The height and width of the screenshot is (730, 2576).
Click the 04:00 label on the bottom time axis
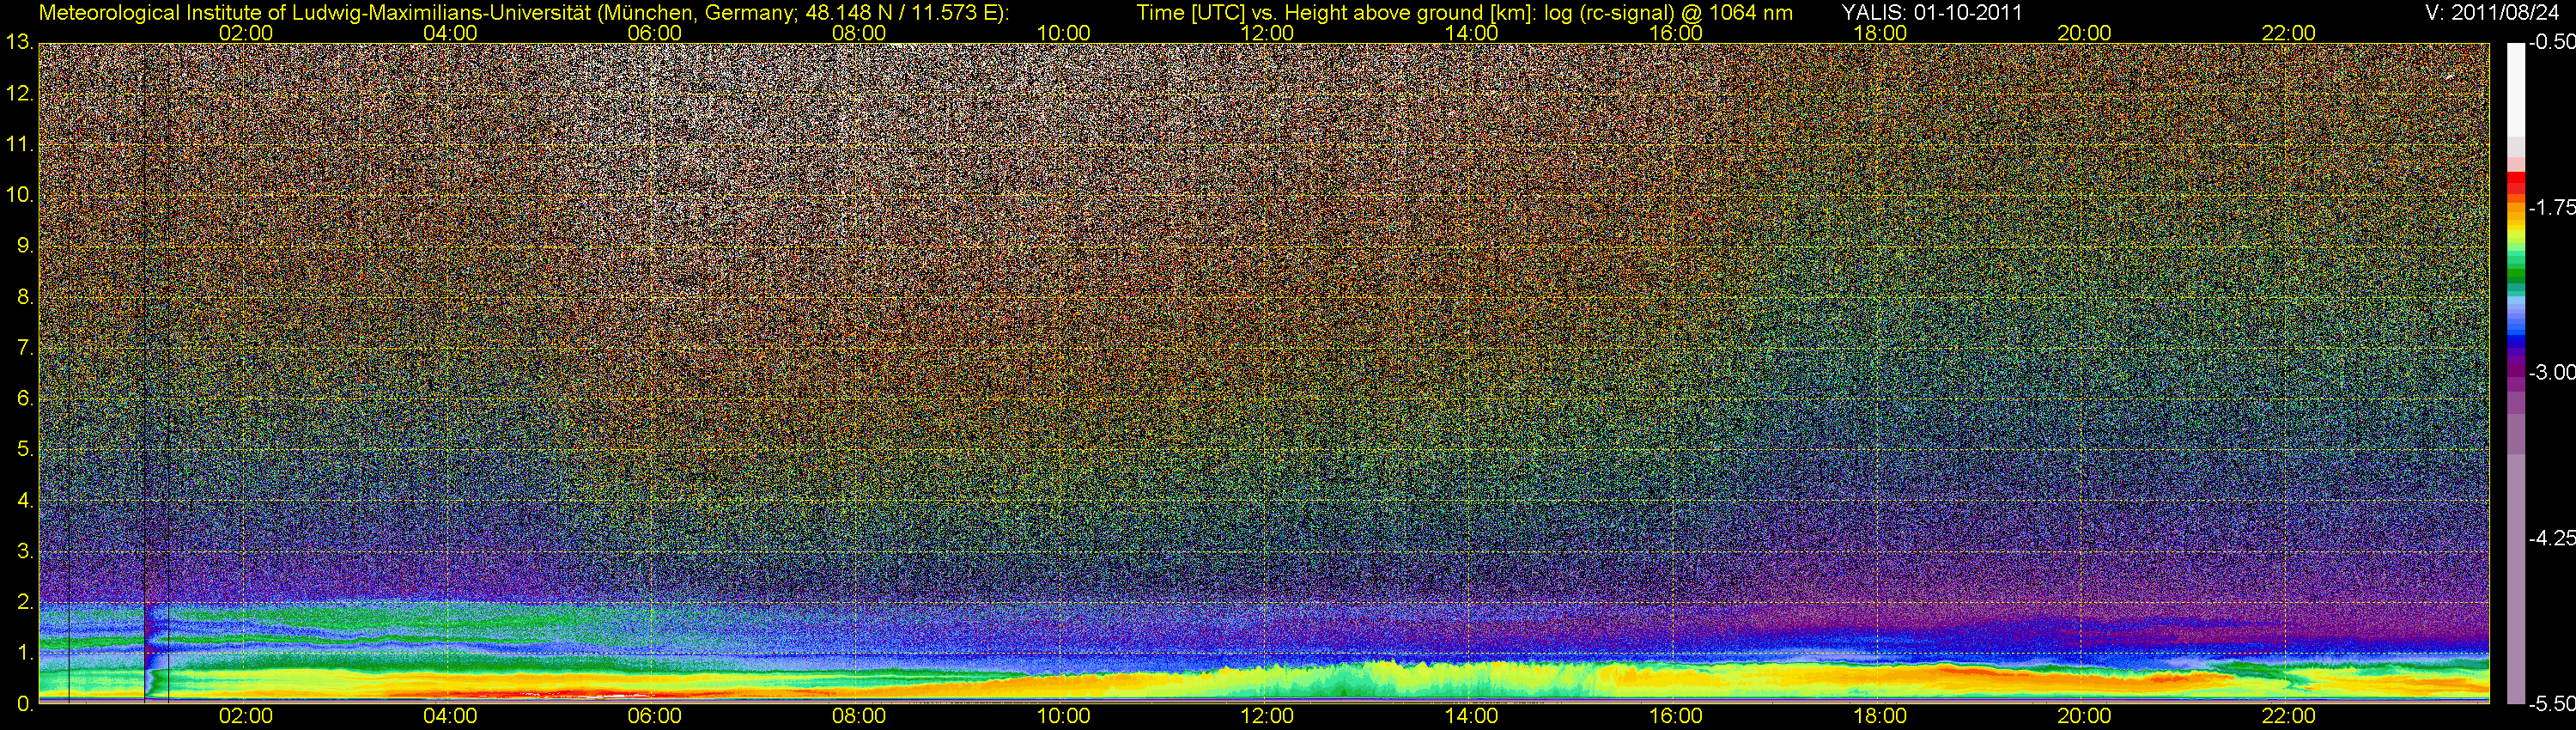pyautogui.click(x=450, y=716)
